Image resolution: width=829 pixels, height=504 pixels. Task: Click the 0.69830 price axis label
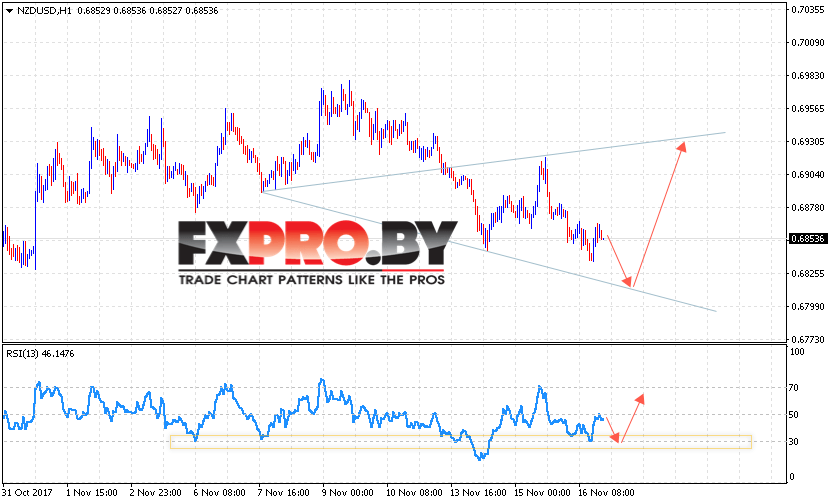pyautogui.click(x=807, y=76)
